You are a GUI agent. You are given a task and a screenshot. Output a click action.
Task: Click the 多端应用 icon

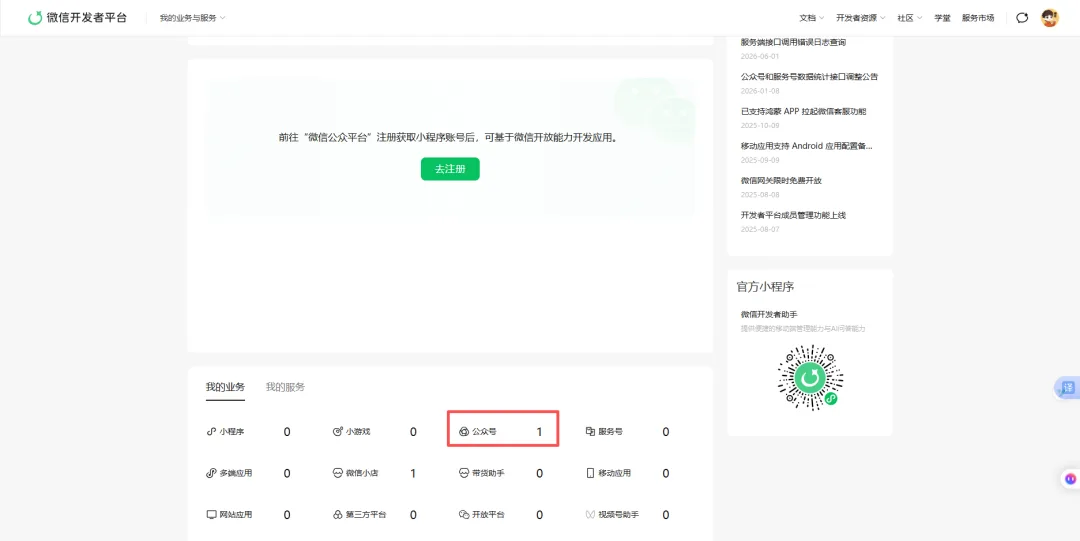pyautogui.click(x=211, y=473)
